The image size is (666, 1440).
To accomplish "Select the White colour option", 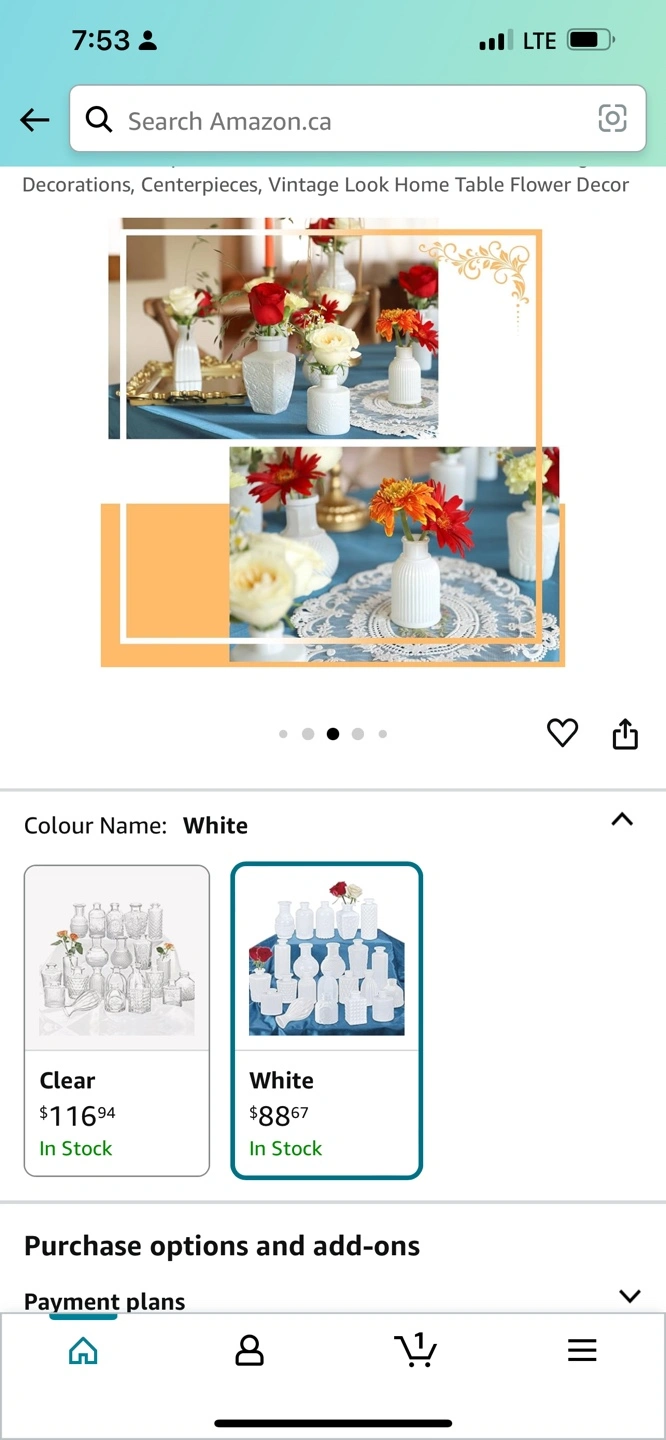I will pyautogui.click(x=327, y=1020).
